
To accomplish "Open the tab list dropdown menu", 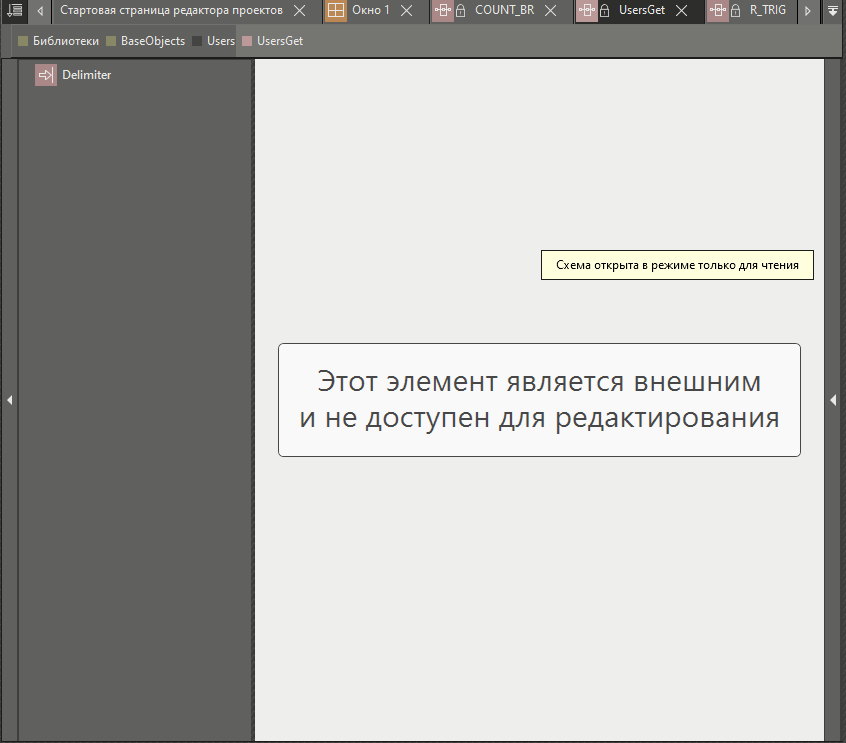I will point(833,11).
